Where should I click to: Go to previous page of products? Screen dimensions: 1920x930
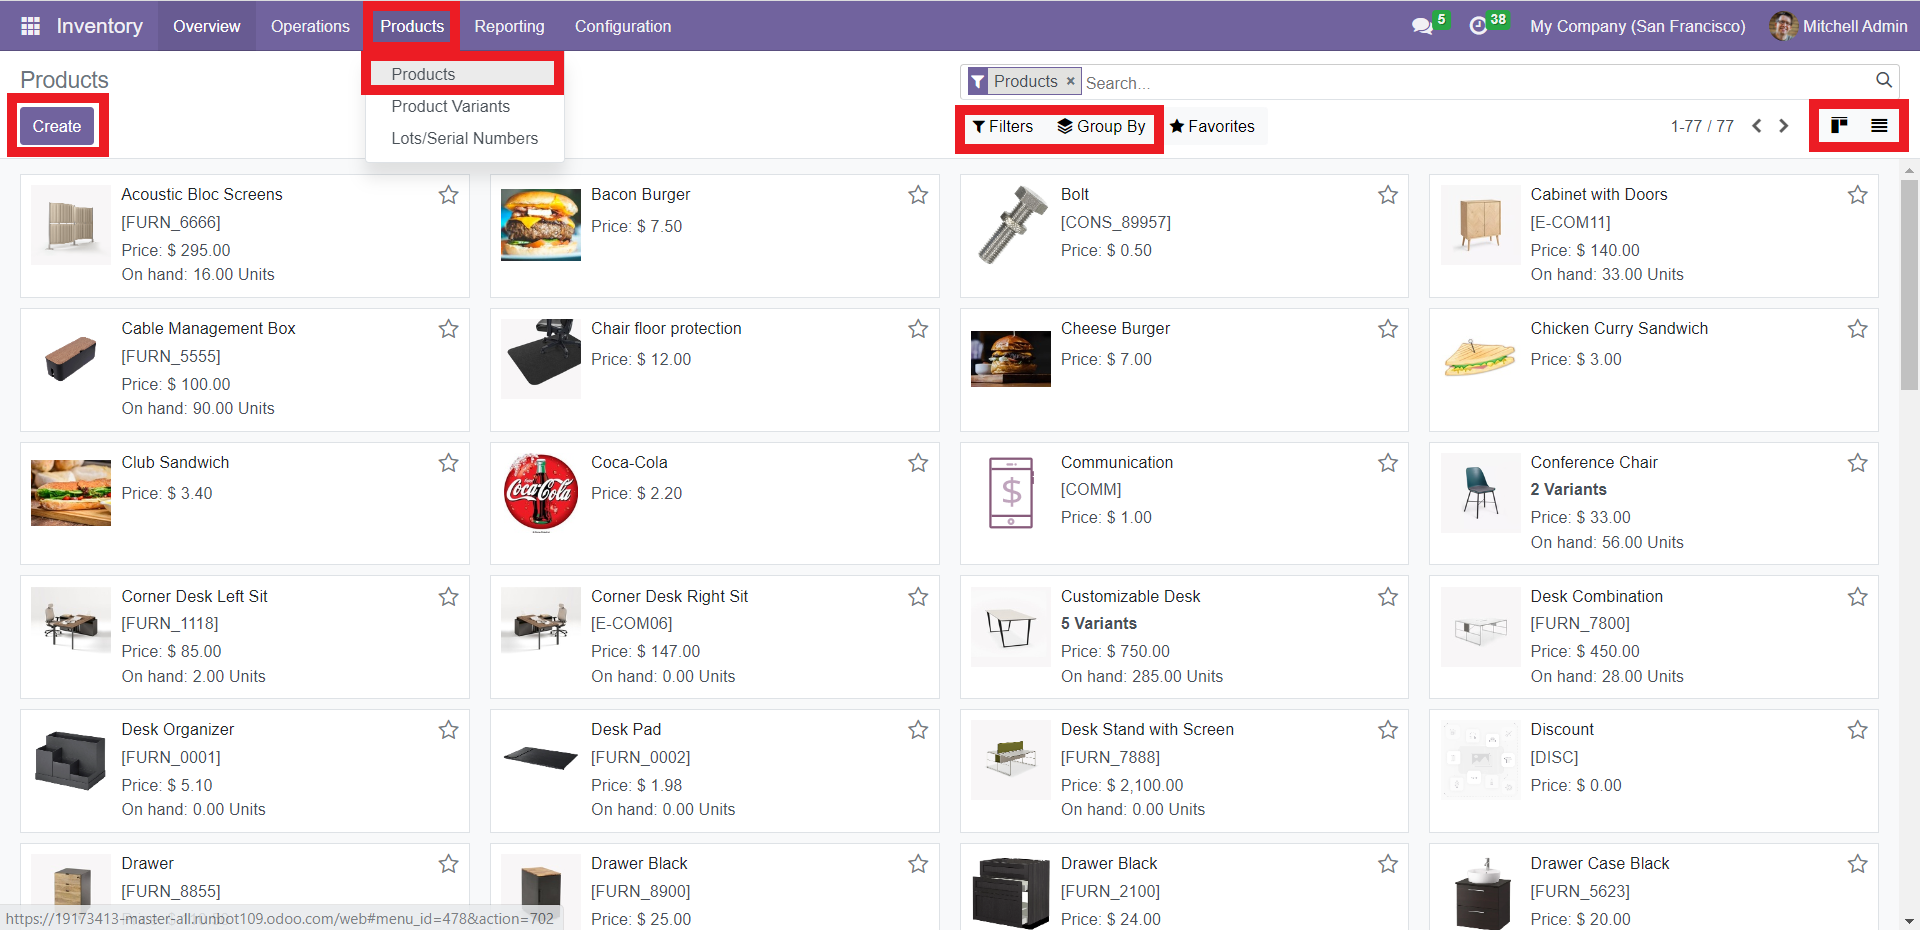coord(1757,126)
